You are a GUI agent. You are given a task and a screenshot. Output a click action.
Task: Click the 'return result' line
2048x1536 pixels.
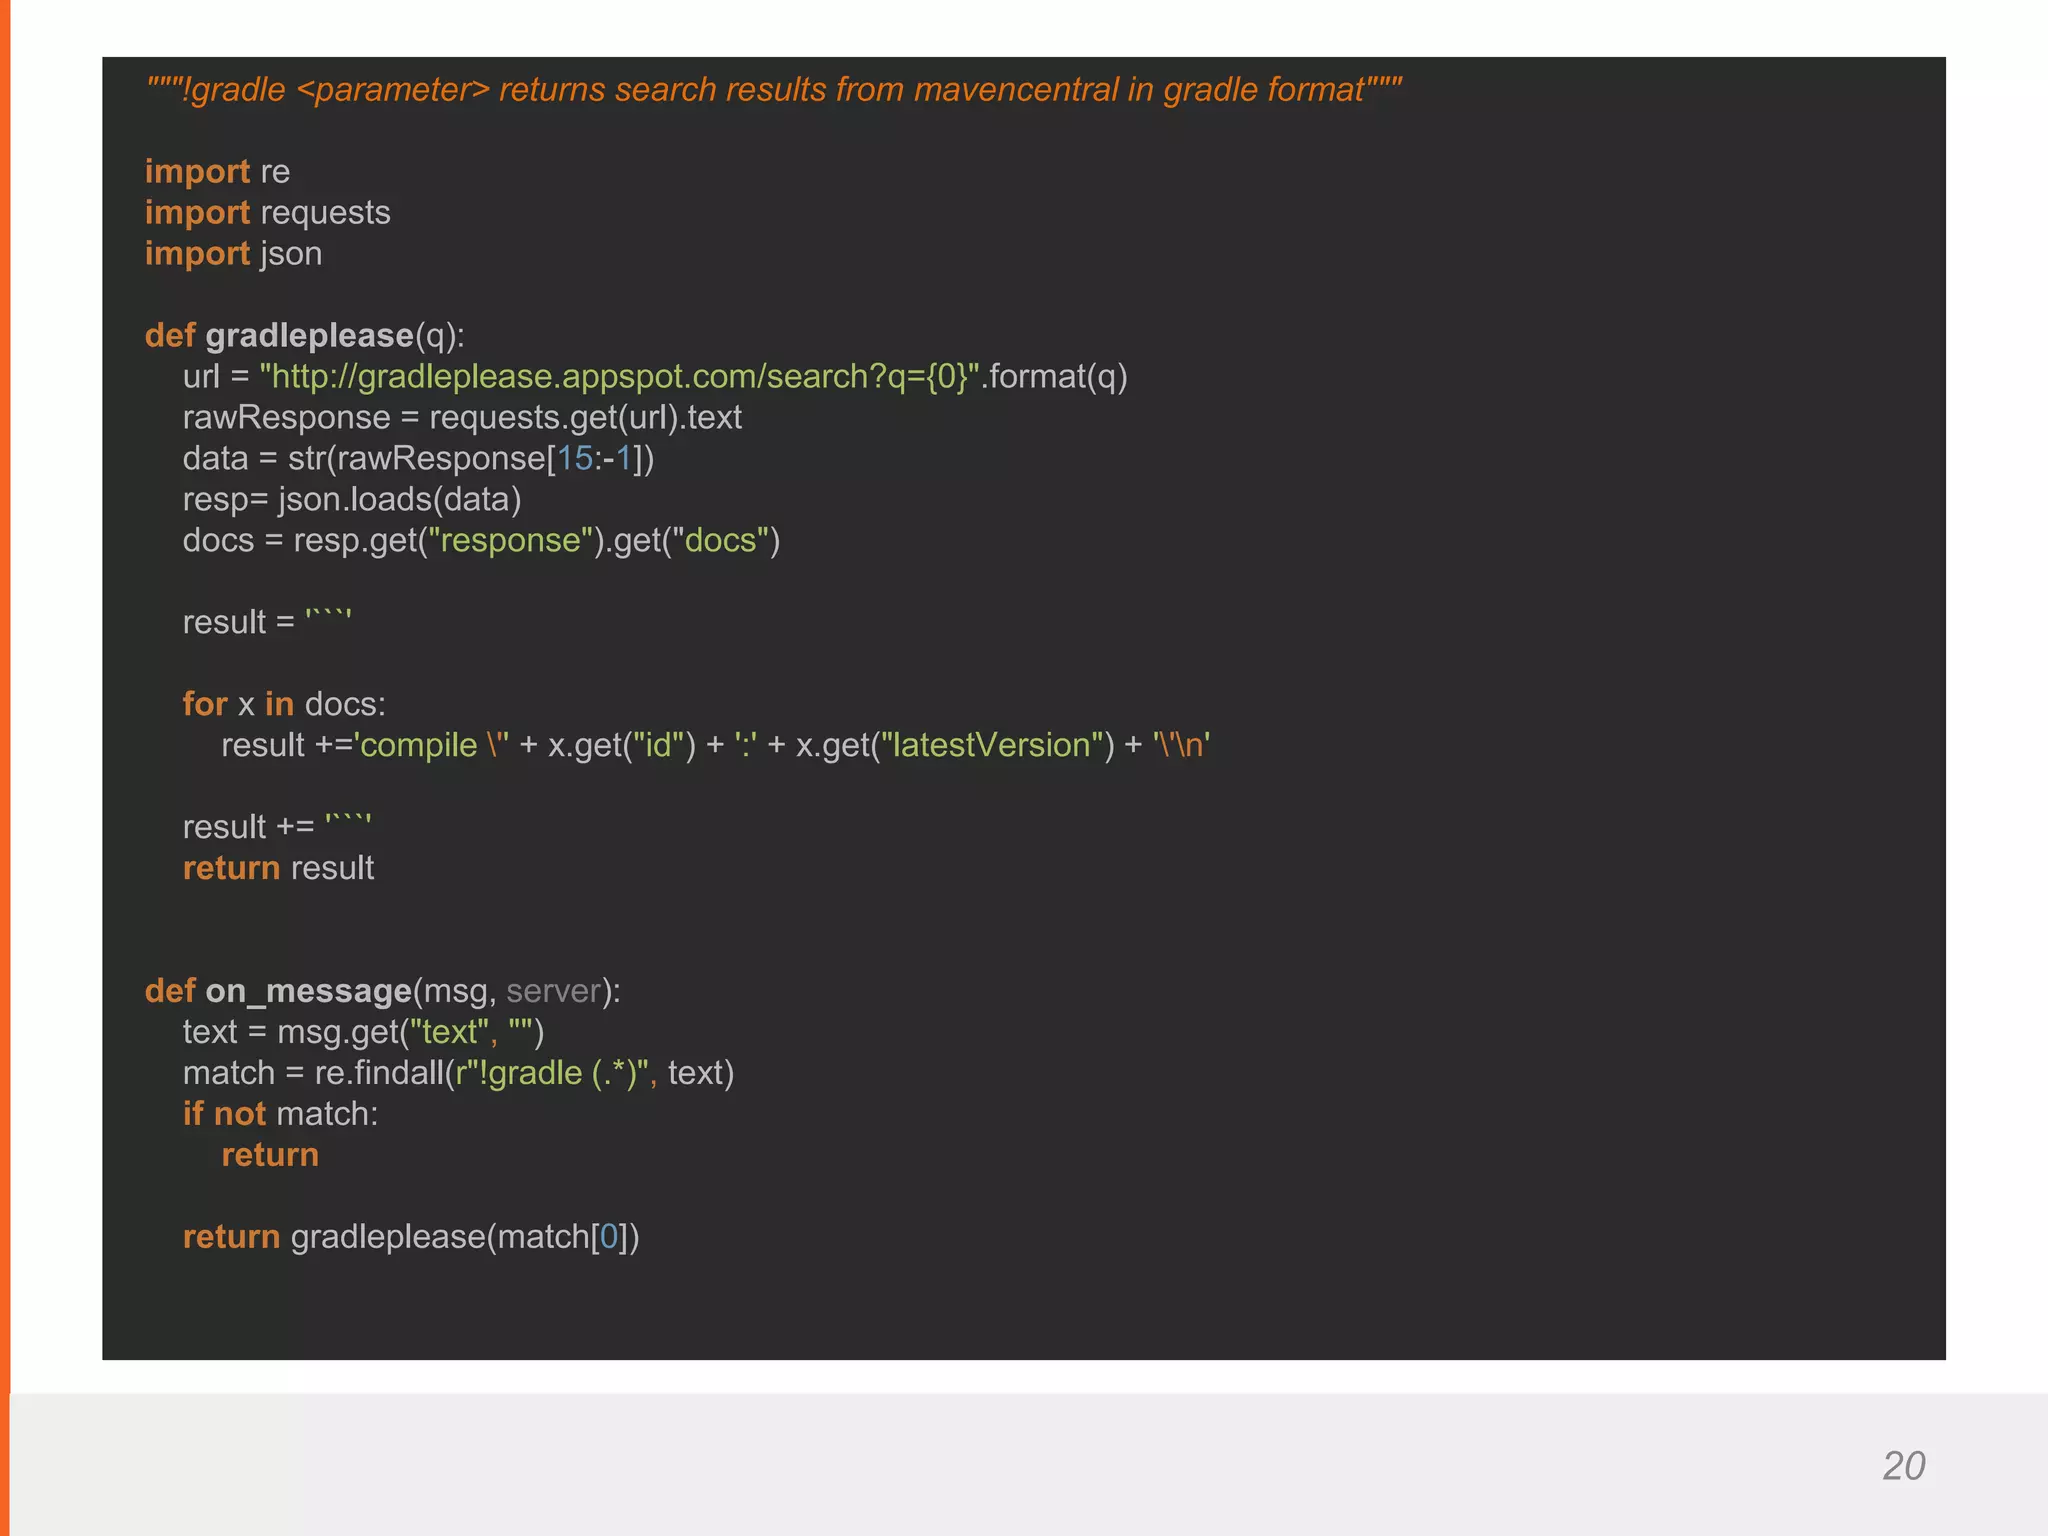(x=278, y=868)
